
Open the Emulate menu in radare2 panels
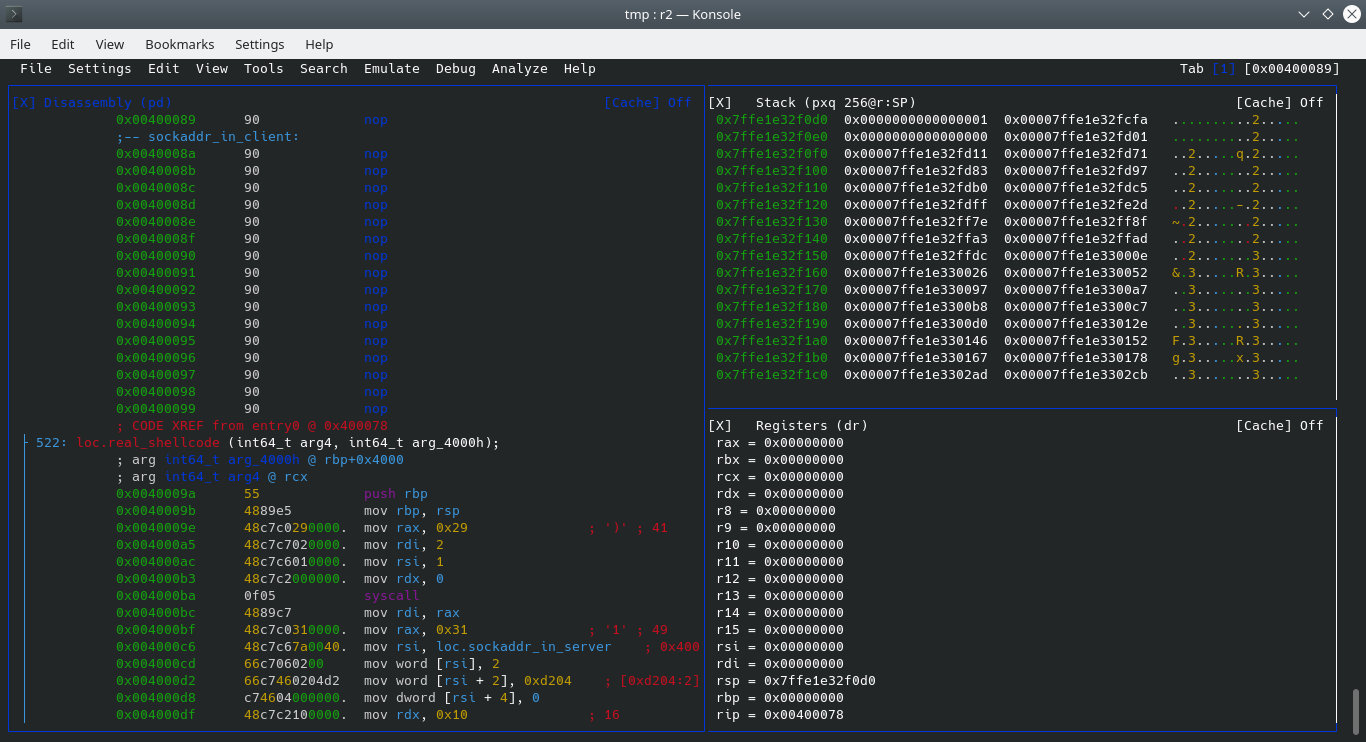click(x=391, y=68)
